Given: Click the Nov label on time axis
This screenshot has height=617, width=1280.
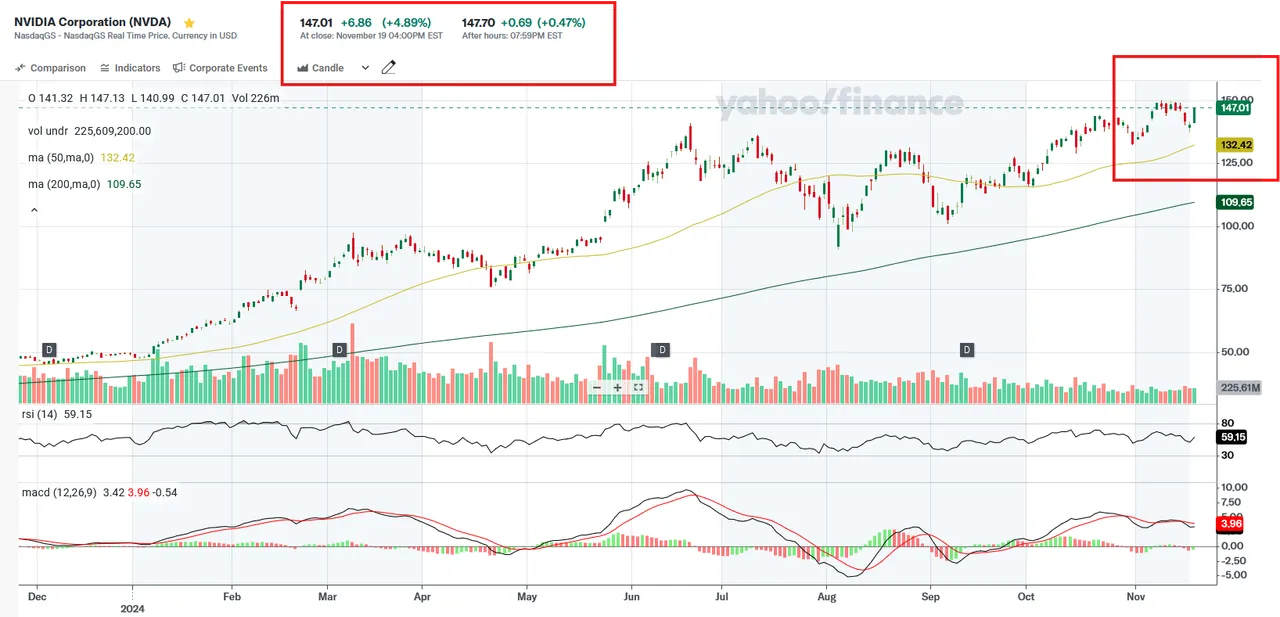Looking at the screenshot, I should 1135,595.
